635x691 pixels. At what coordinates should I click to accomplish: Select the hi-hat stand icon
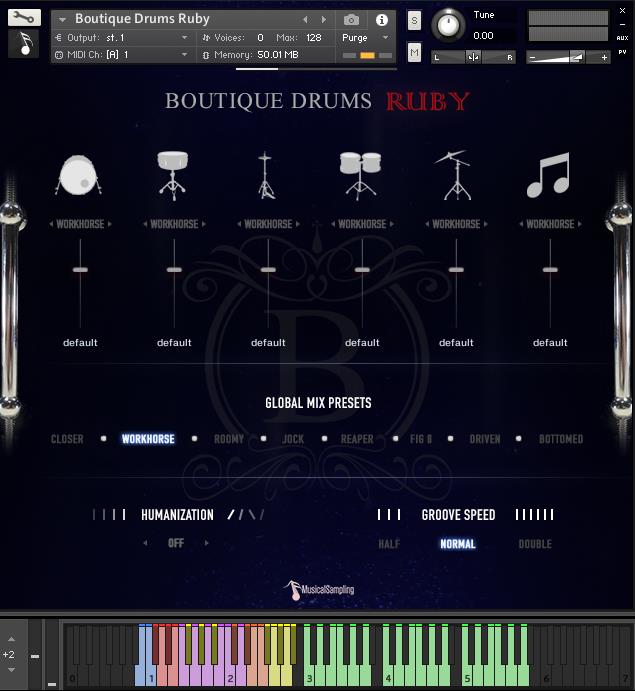[266, 175]
